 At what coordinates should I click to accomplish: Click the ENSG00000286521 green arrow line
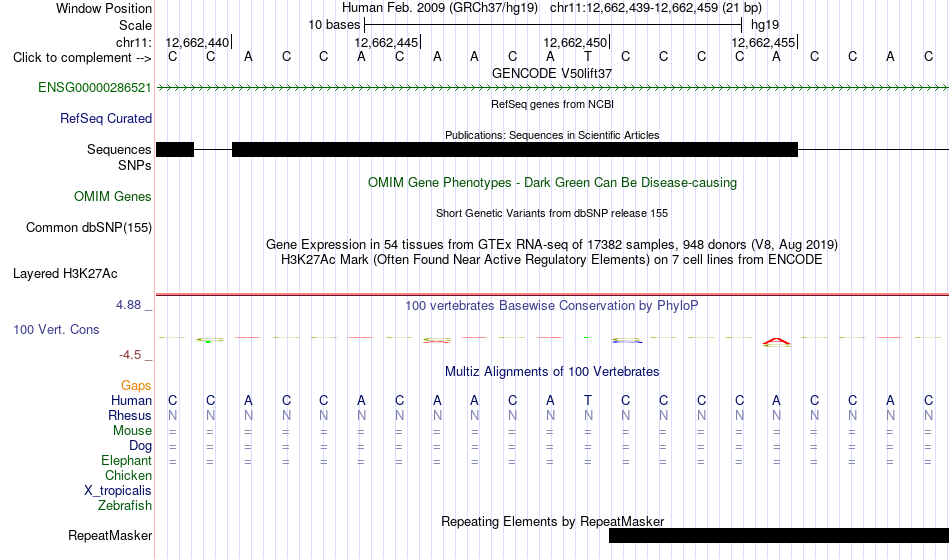click(552, 88)
